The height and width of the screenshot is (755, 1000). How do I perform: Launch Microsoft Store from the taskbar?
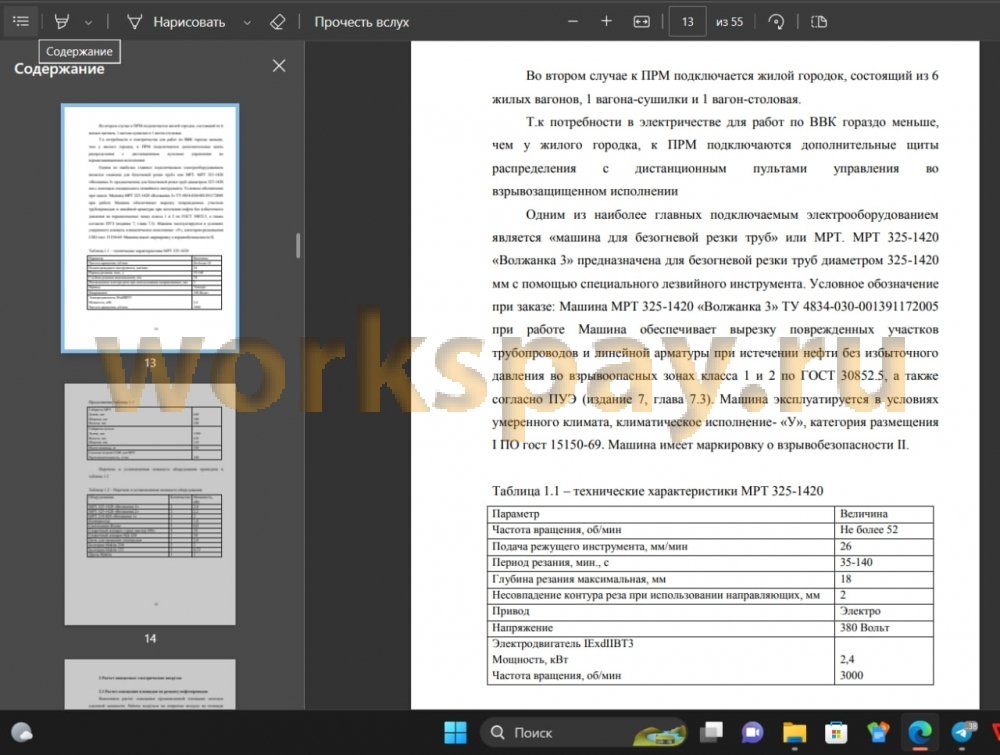click(836, 733)
